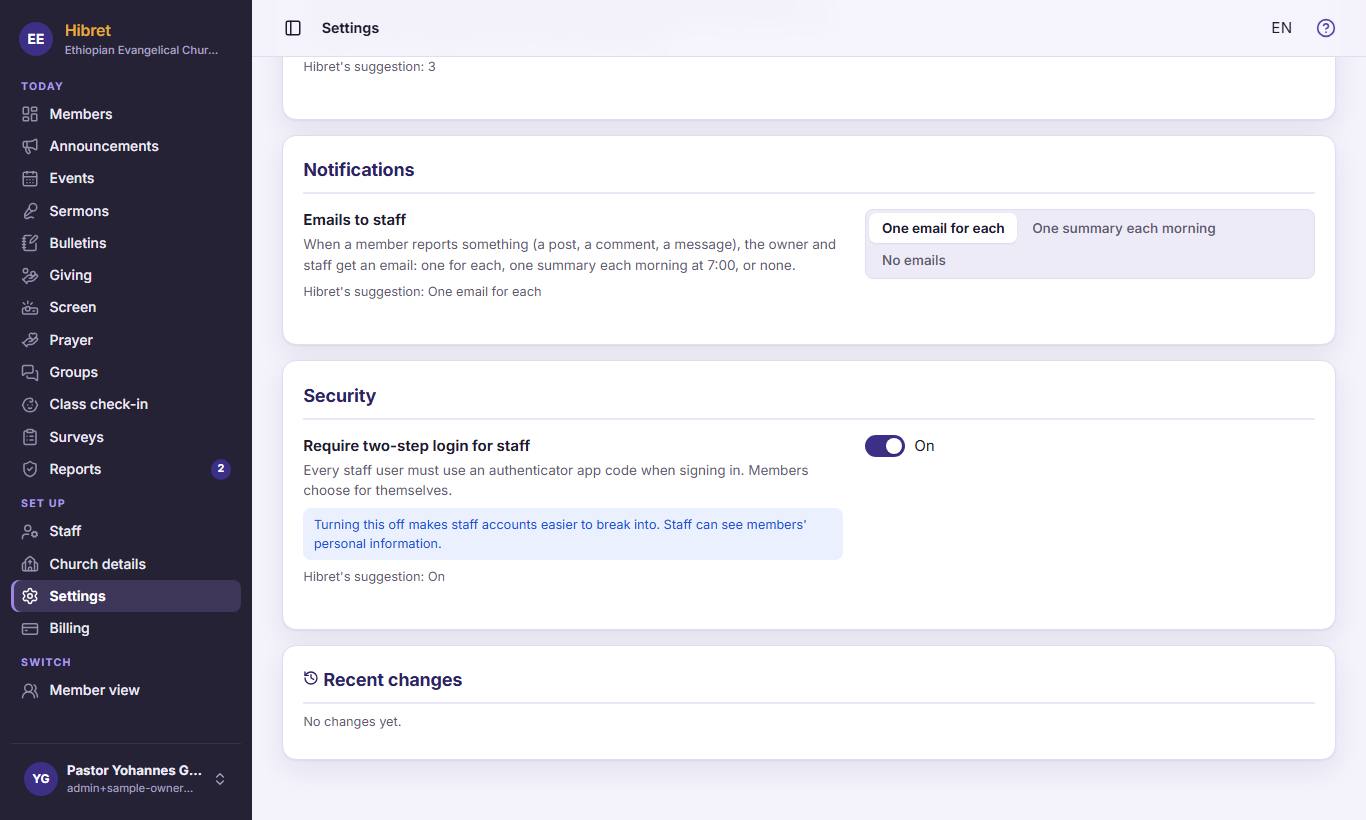The image size is (1366, 820).
Task: Click the Billing credit card icon
Action: (x=30, y=628)
